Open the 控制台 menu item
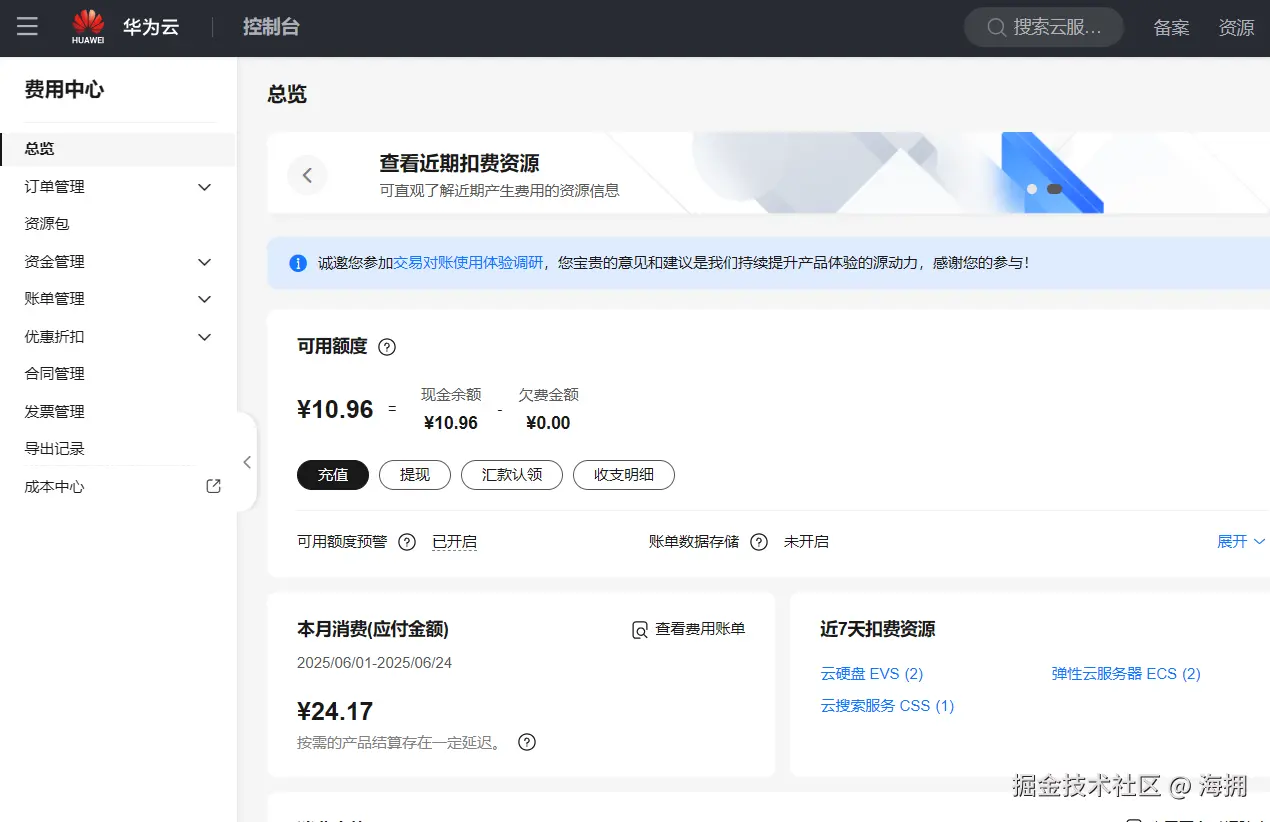 click(271, 27)
